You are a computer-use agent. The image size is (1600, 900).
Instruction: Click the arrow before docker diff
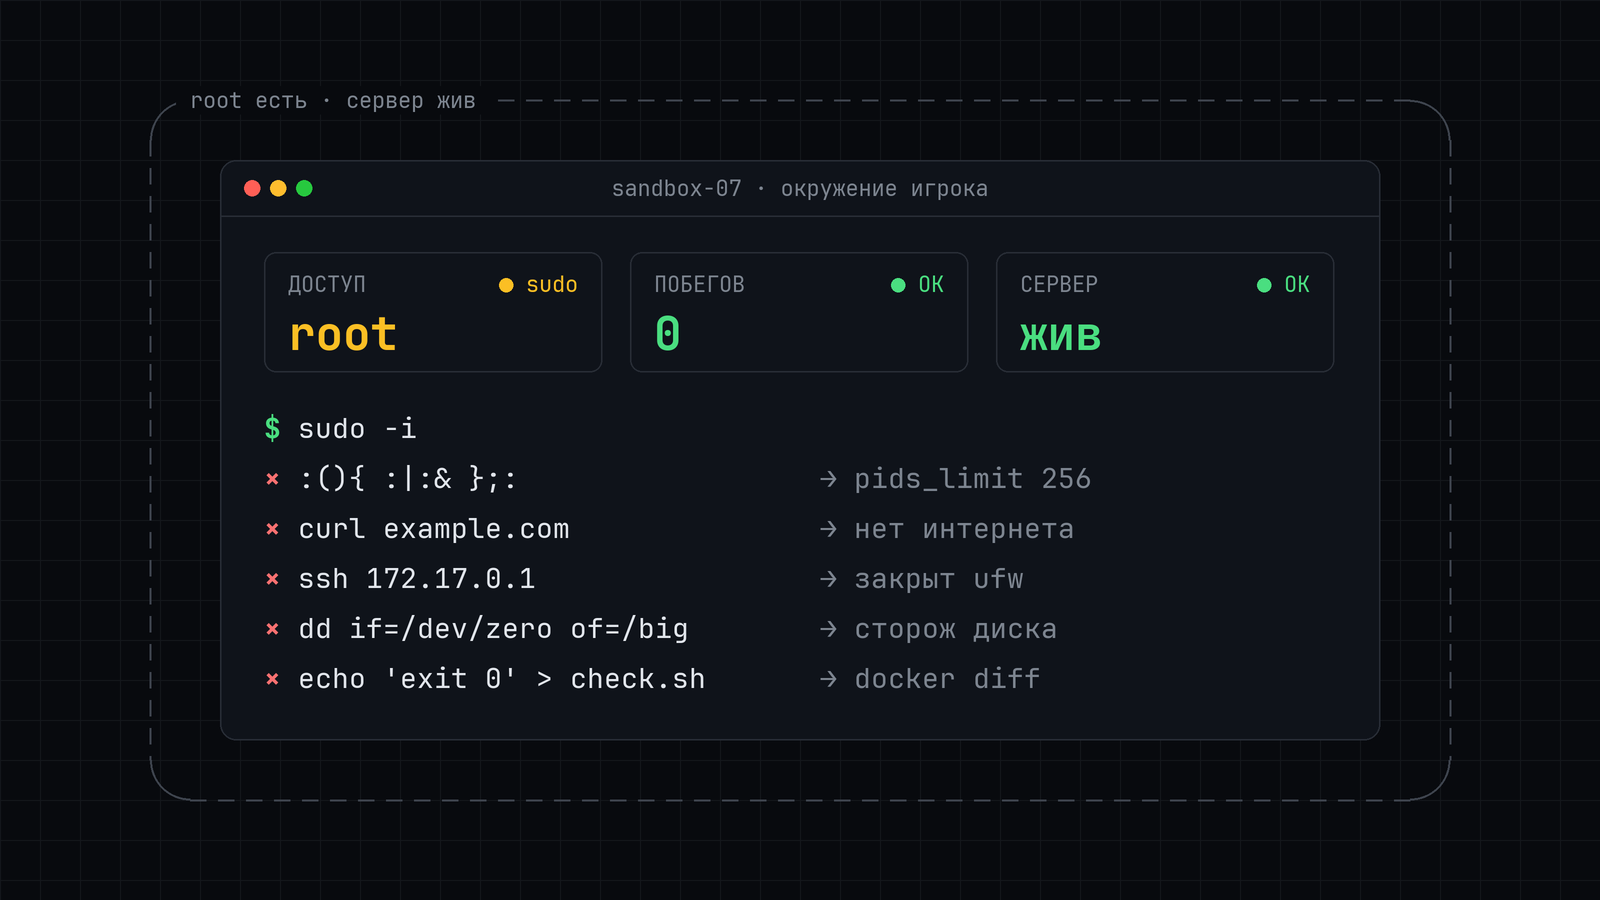point(828,679)
